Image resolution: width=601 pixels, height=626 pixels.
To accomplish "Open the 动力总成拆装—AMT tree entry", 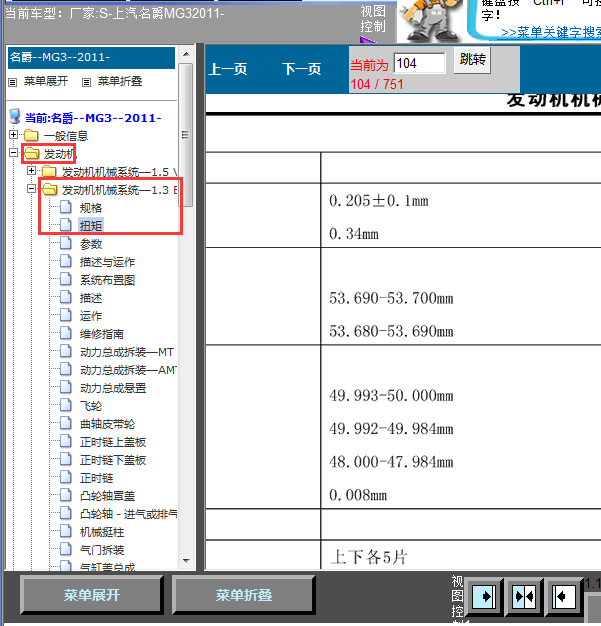I will [128, 370].
